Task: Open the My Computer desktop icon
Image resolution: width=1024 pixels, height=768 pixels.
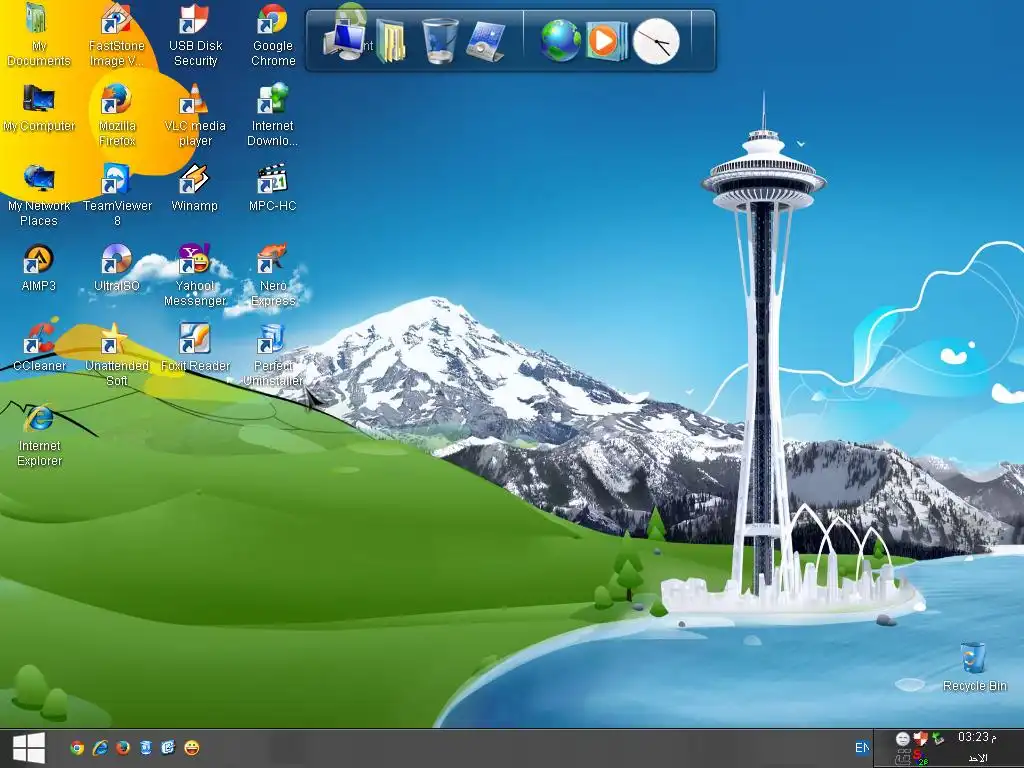Action: tap(39, 108)
